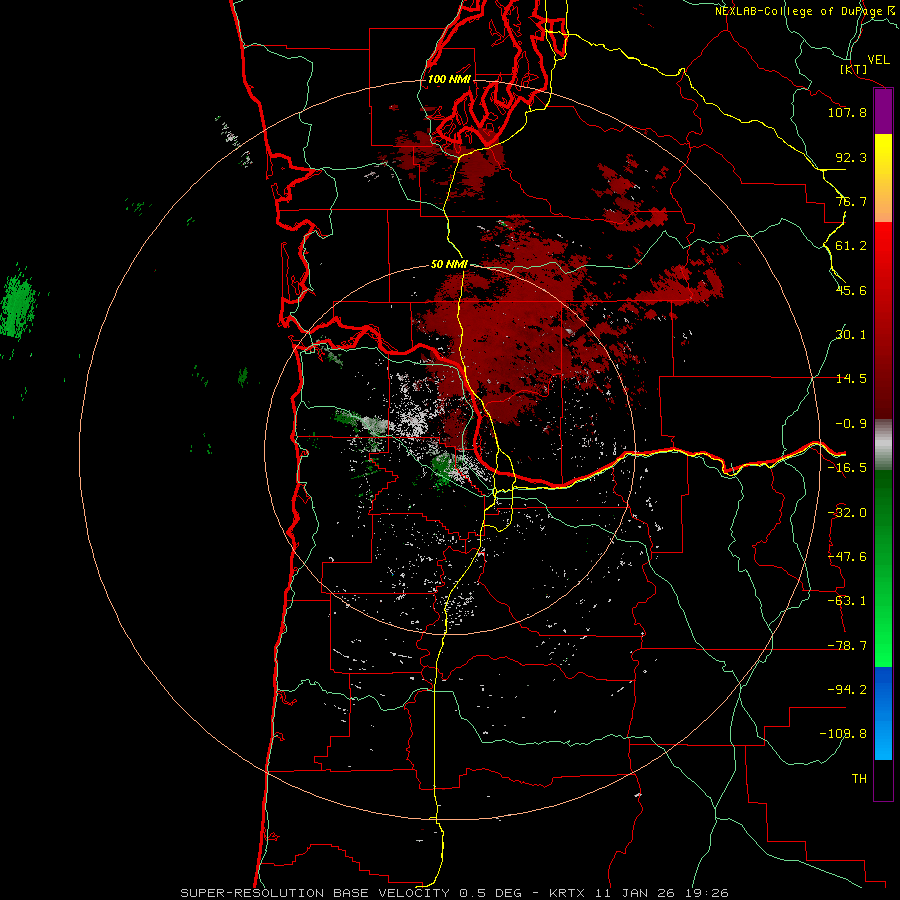This screenshot has width=900, height=900.
Task: Click the -94.2 velocity scale value
Action: click(x=847, y=690)
